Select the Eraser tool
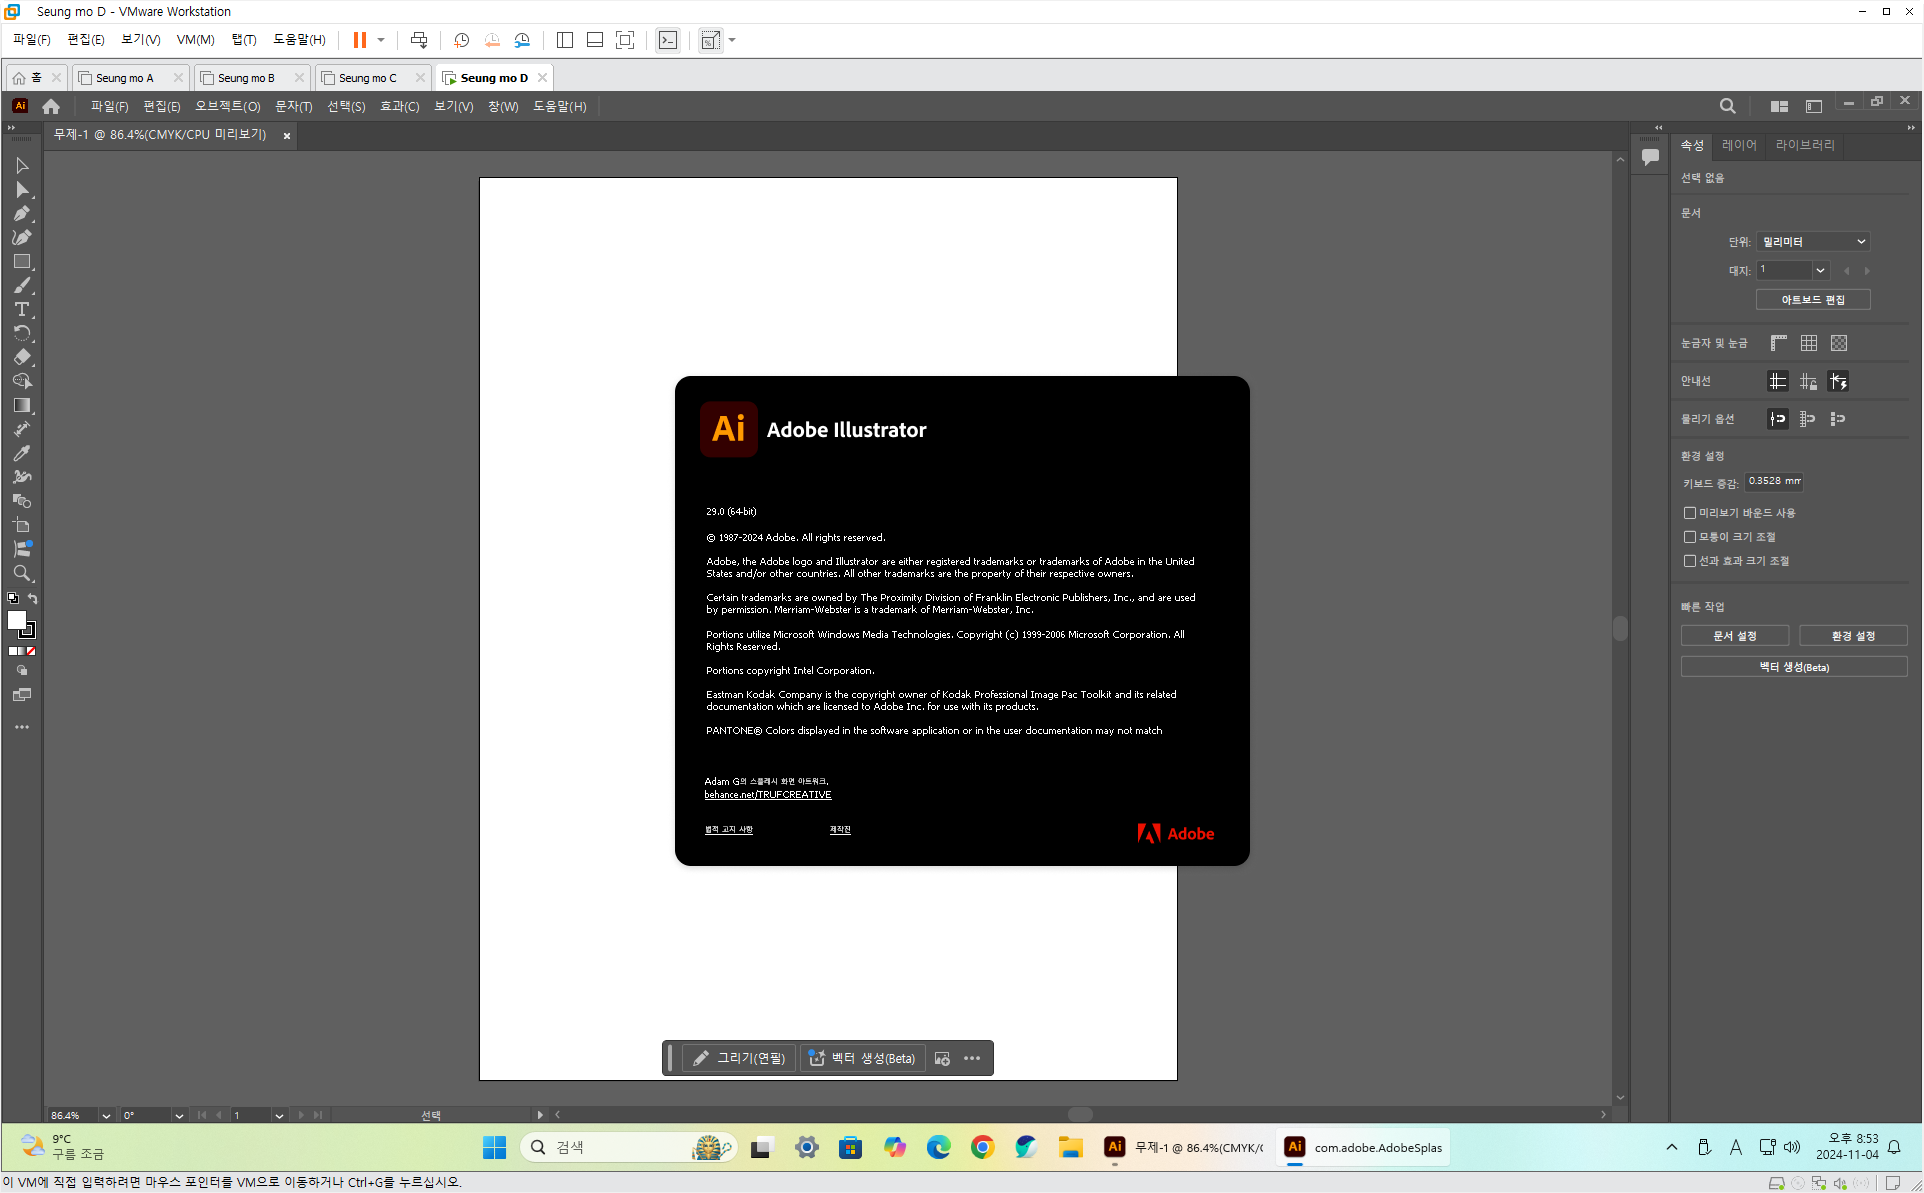Viewport: 1924px width, 1193px height. [22, 357]
